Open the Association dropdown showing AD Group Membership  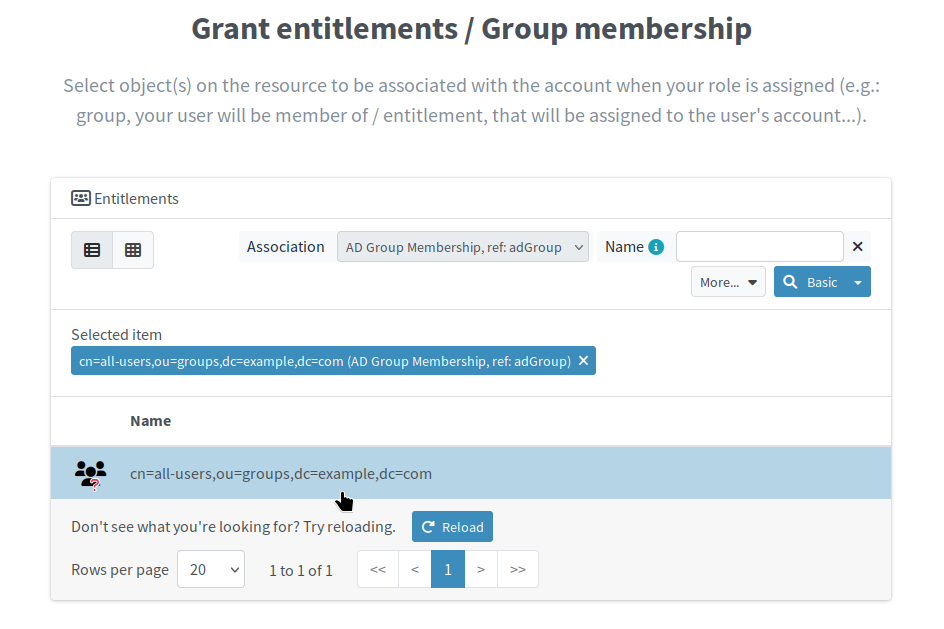(x=462, y=246)
